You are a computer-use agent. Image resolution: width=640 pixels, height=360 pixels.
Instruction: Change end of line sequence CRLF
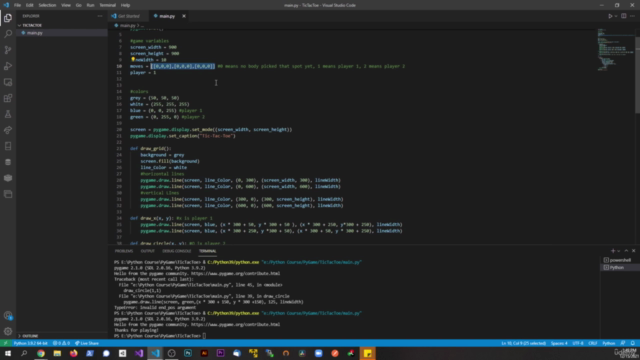click(x=593, y=343)
